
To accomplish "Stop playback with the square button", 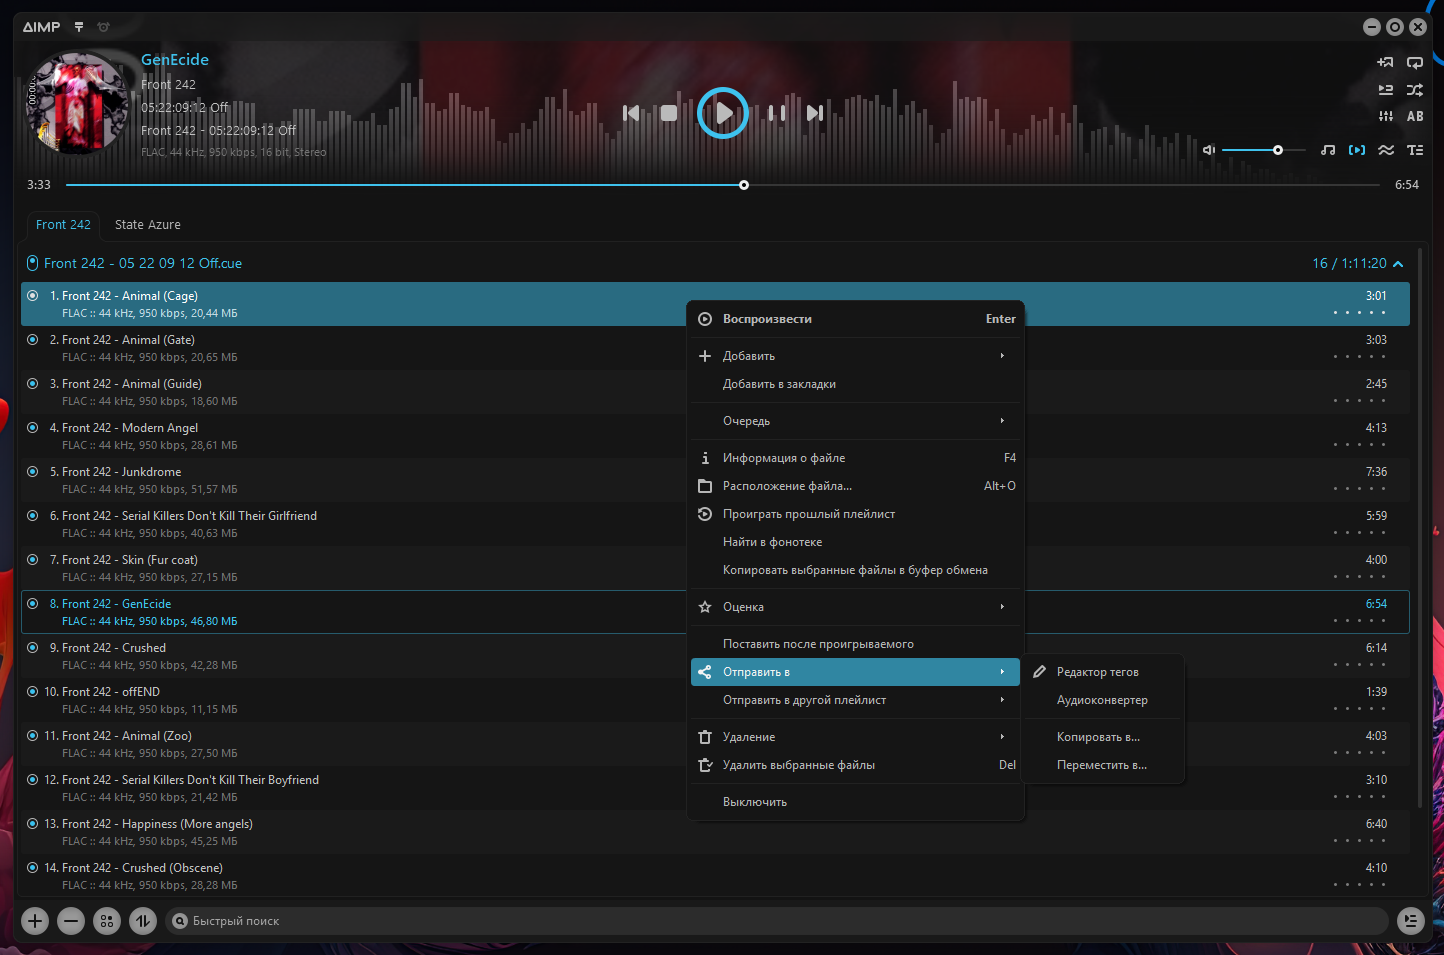I will click(669, 113).
